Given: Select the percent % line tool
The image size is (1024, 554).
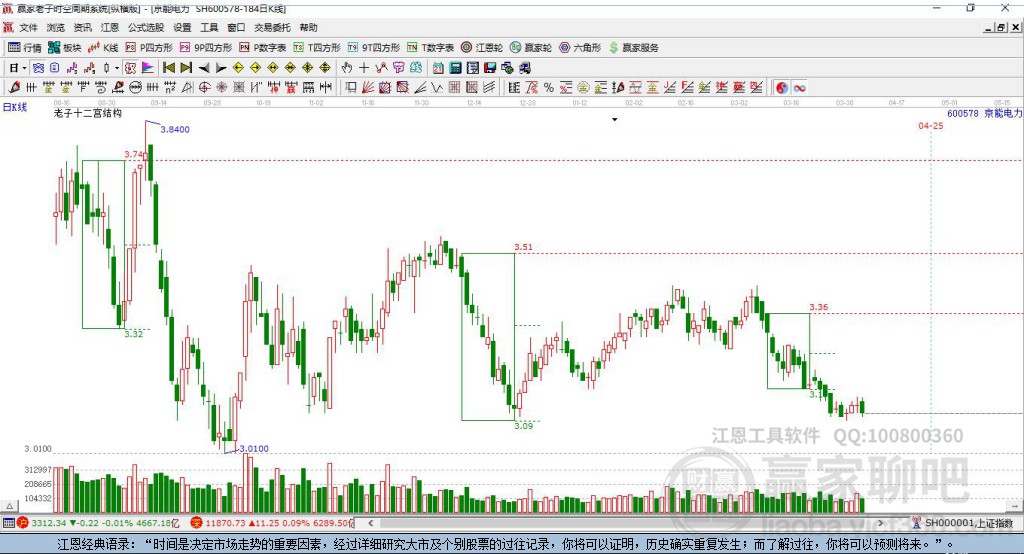Looking at the screenshot, I should [x=549, y=87].
